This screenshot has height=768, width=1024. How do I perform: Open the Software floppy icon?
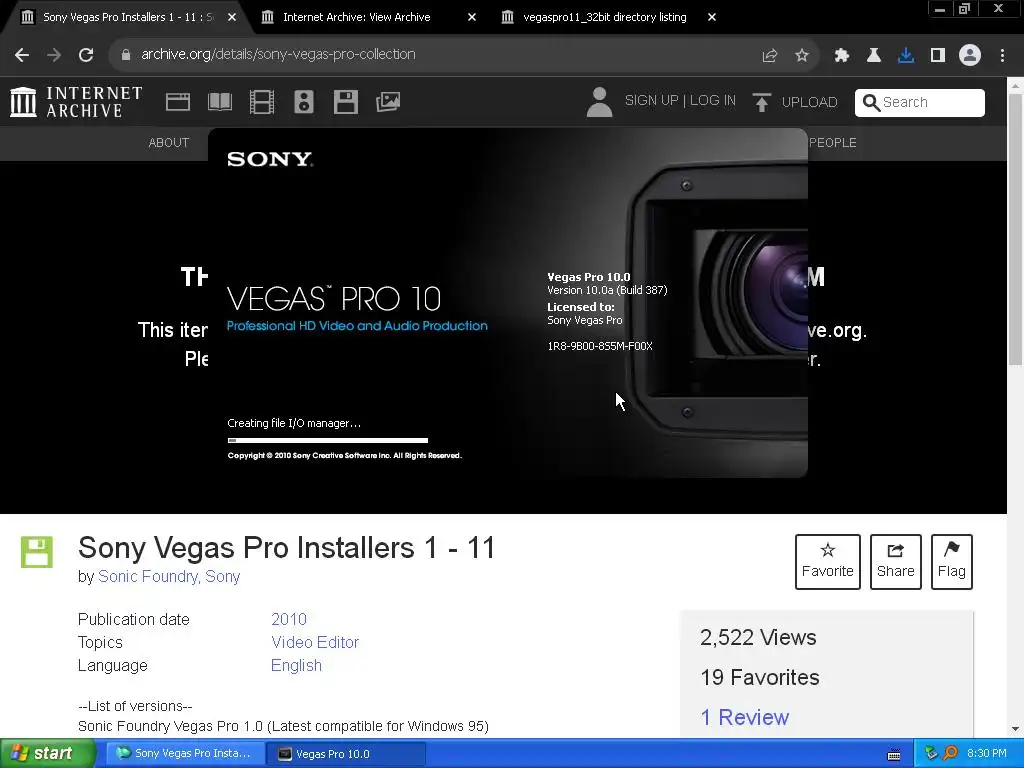point(345,102)
